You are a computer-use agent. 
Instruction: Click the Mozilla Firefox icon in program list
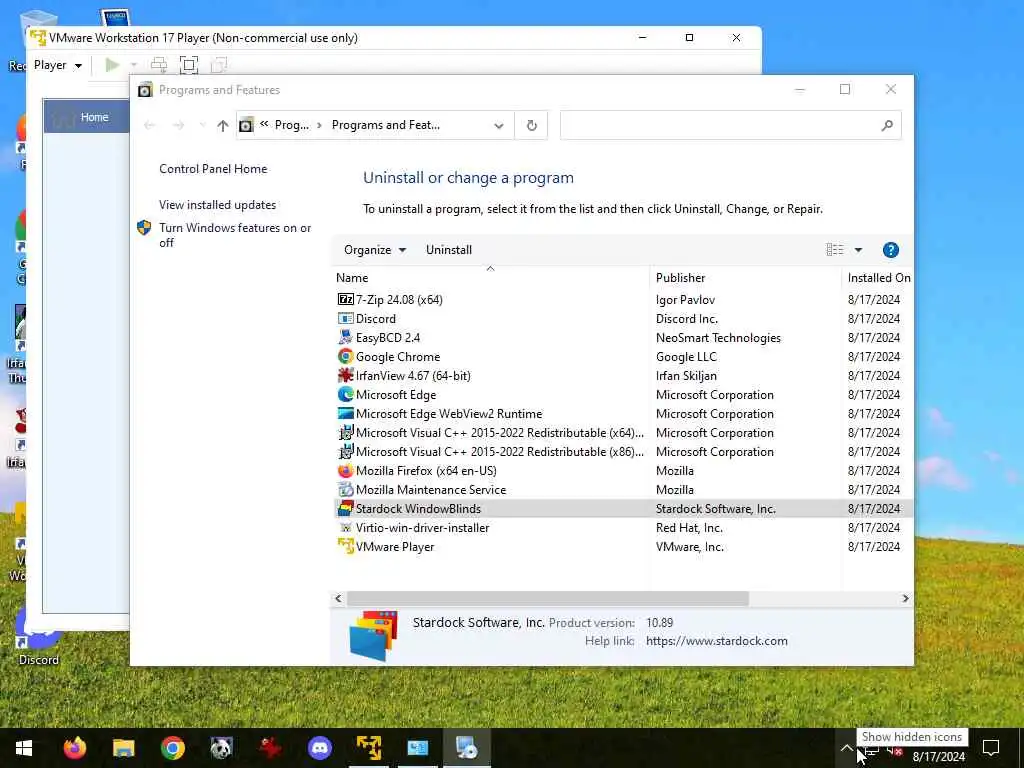345,470
